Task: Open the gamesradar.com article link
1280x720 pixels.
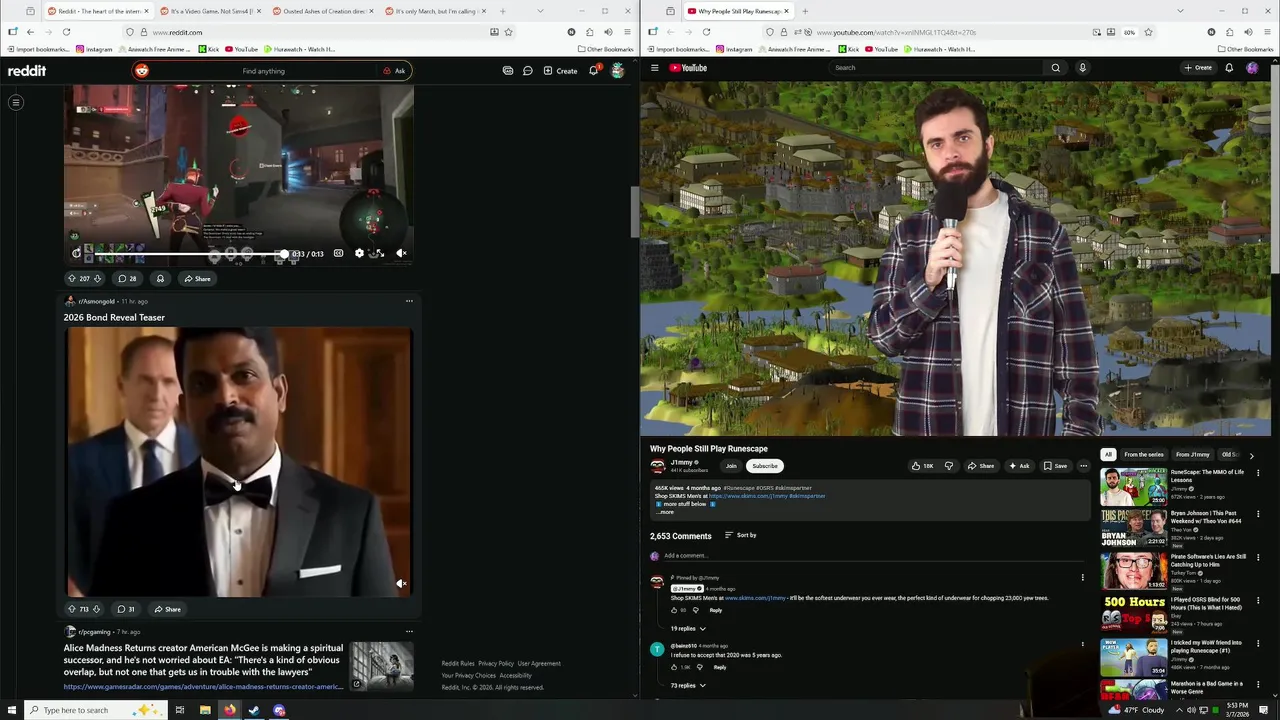Action: coord(203,687)
